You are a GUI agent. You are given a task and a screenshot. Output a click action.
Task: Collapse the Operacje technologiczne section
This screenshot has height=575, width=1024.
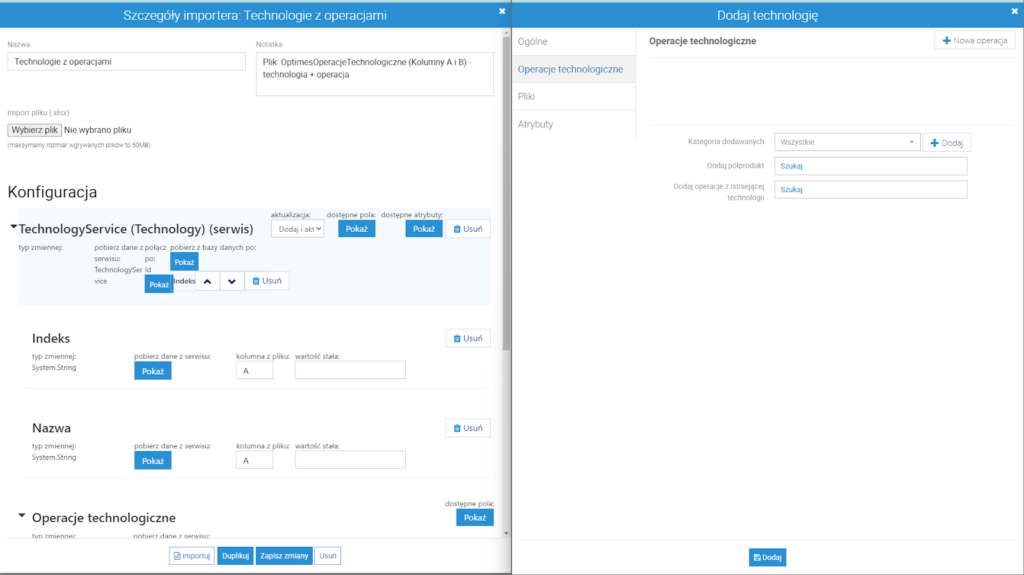[x=22, y=516]
